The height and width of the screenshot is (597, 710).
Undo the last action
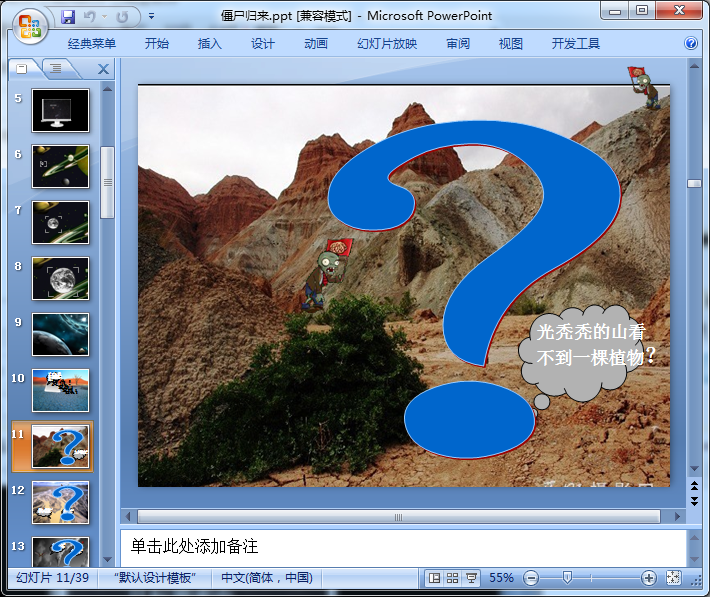pos(90,17)
